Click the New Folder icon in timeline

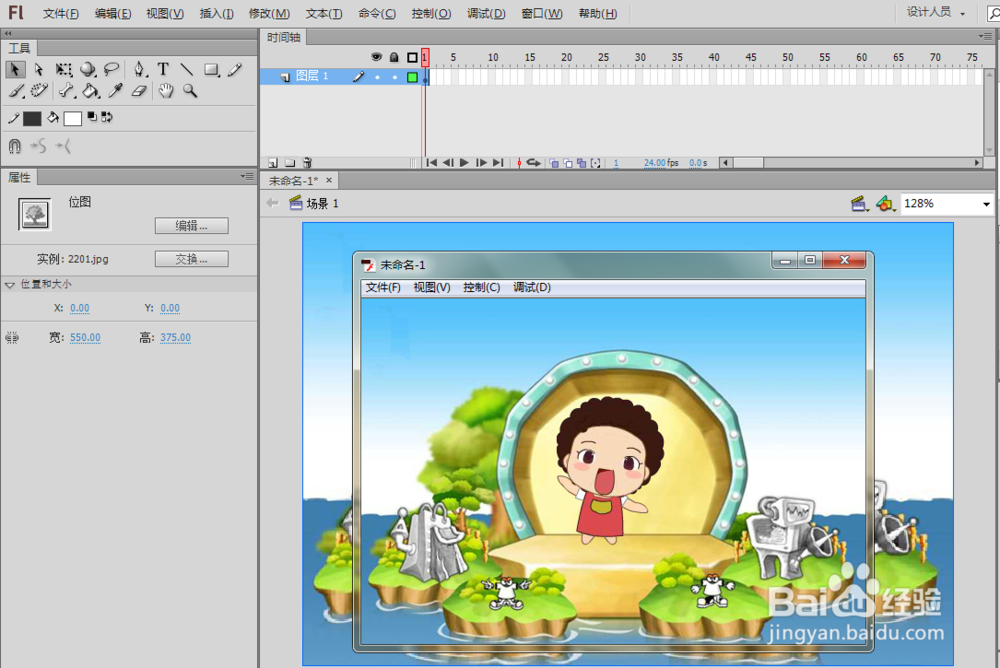pyautogui.click(x=290, y=163)
